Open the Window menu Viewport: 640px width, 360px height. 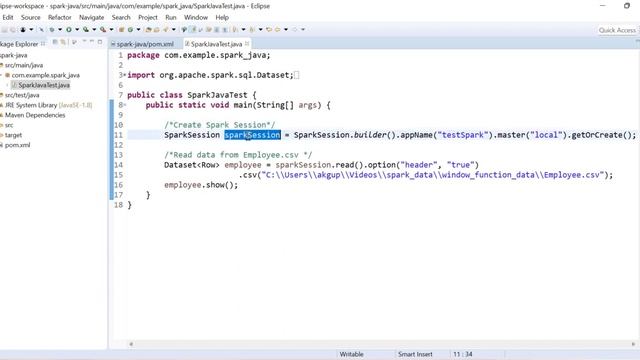[x=196, y=18]
